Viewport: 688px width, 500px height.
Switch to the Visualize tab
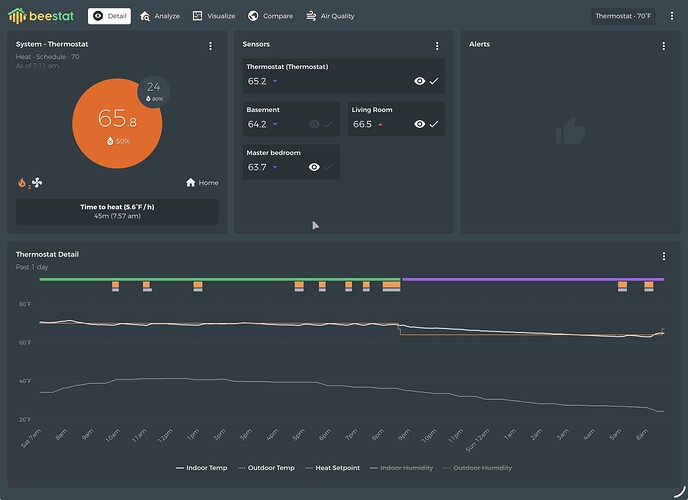pyautogui.click(x=213, y=16)
